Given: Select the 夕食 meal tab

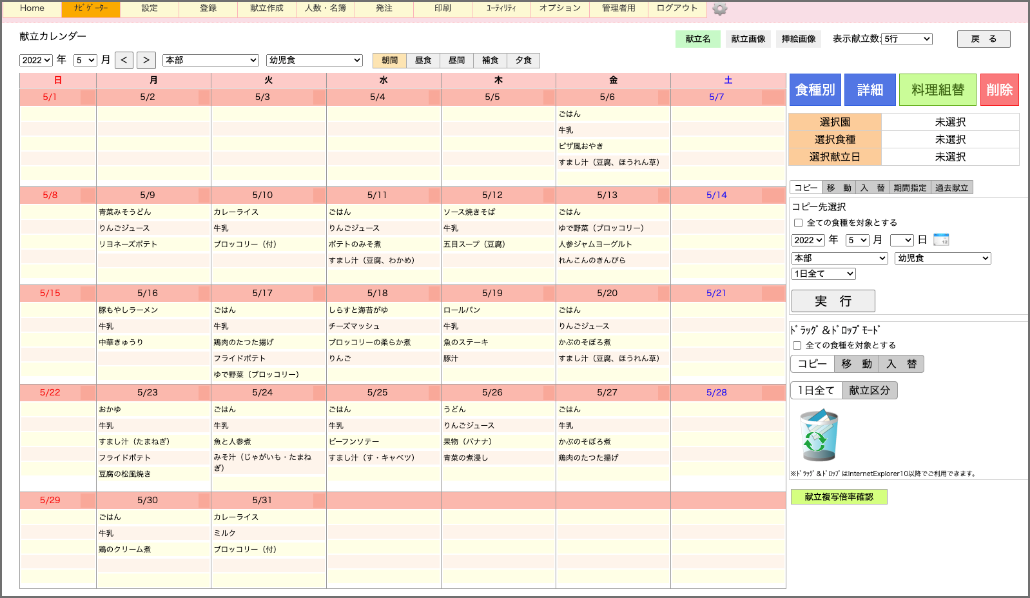Looking at the screenshot, I should [x=524, y=60].
